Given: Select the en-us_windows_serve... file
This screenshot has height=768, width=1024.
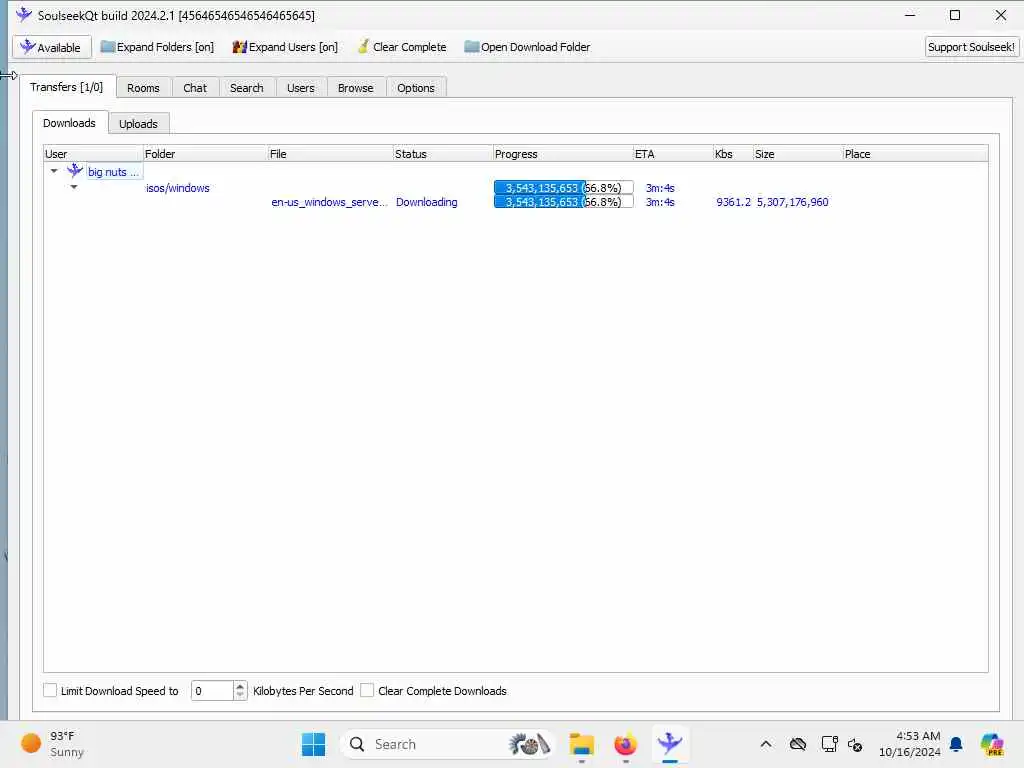Looking at the screenshot, I should (x=329, y=202).
